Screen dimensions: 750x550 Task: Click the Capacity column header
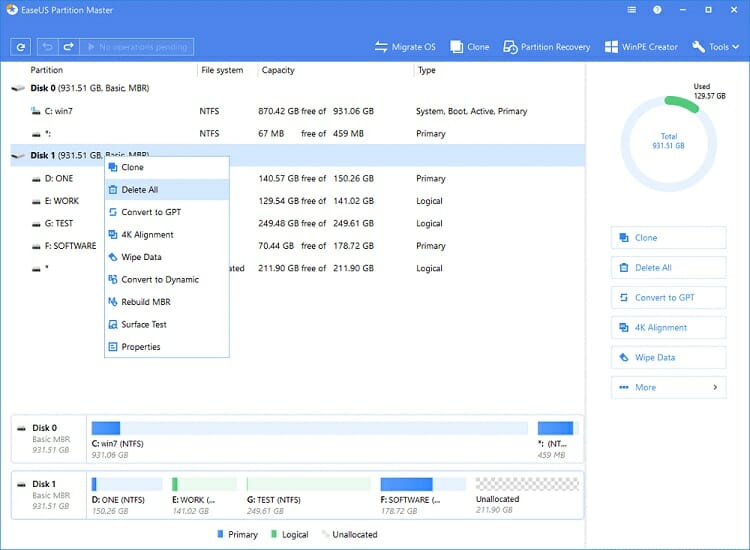(278, 70)
